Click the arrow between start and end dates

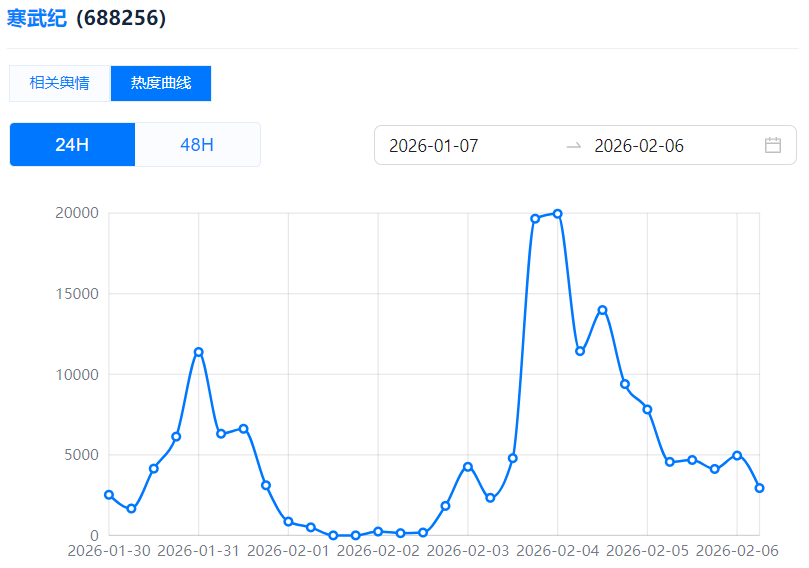573,146
